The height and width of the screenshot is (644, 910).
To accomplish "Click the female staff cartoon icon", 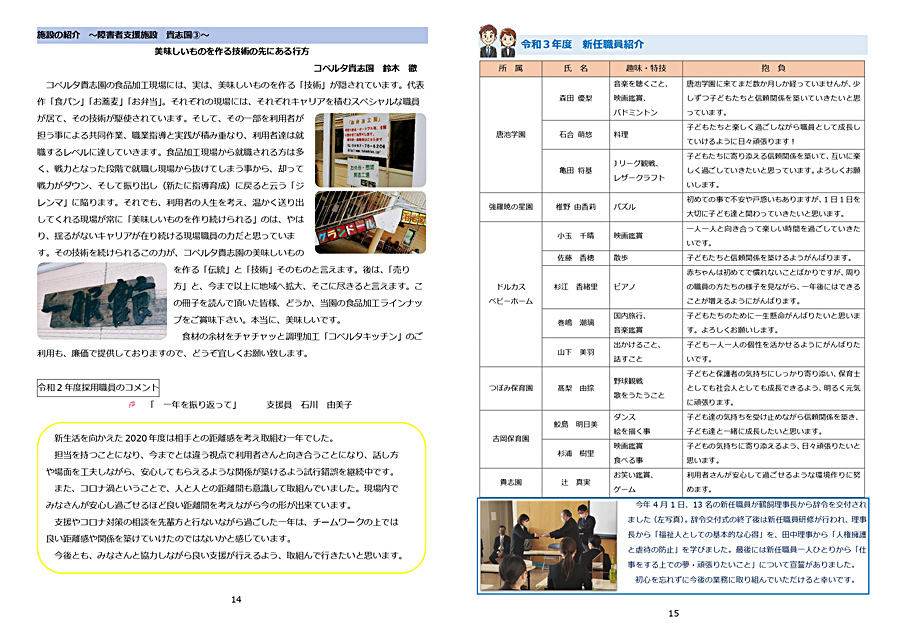I will click(x=508, y=42).
